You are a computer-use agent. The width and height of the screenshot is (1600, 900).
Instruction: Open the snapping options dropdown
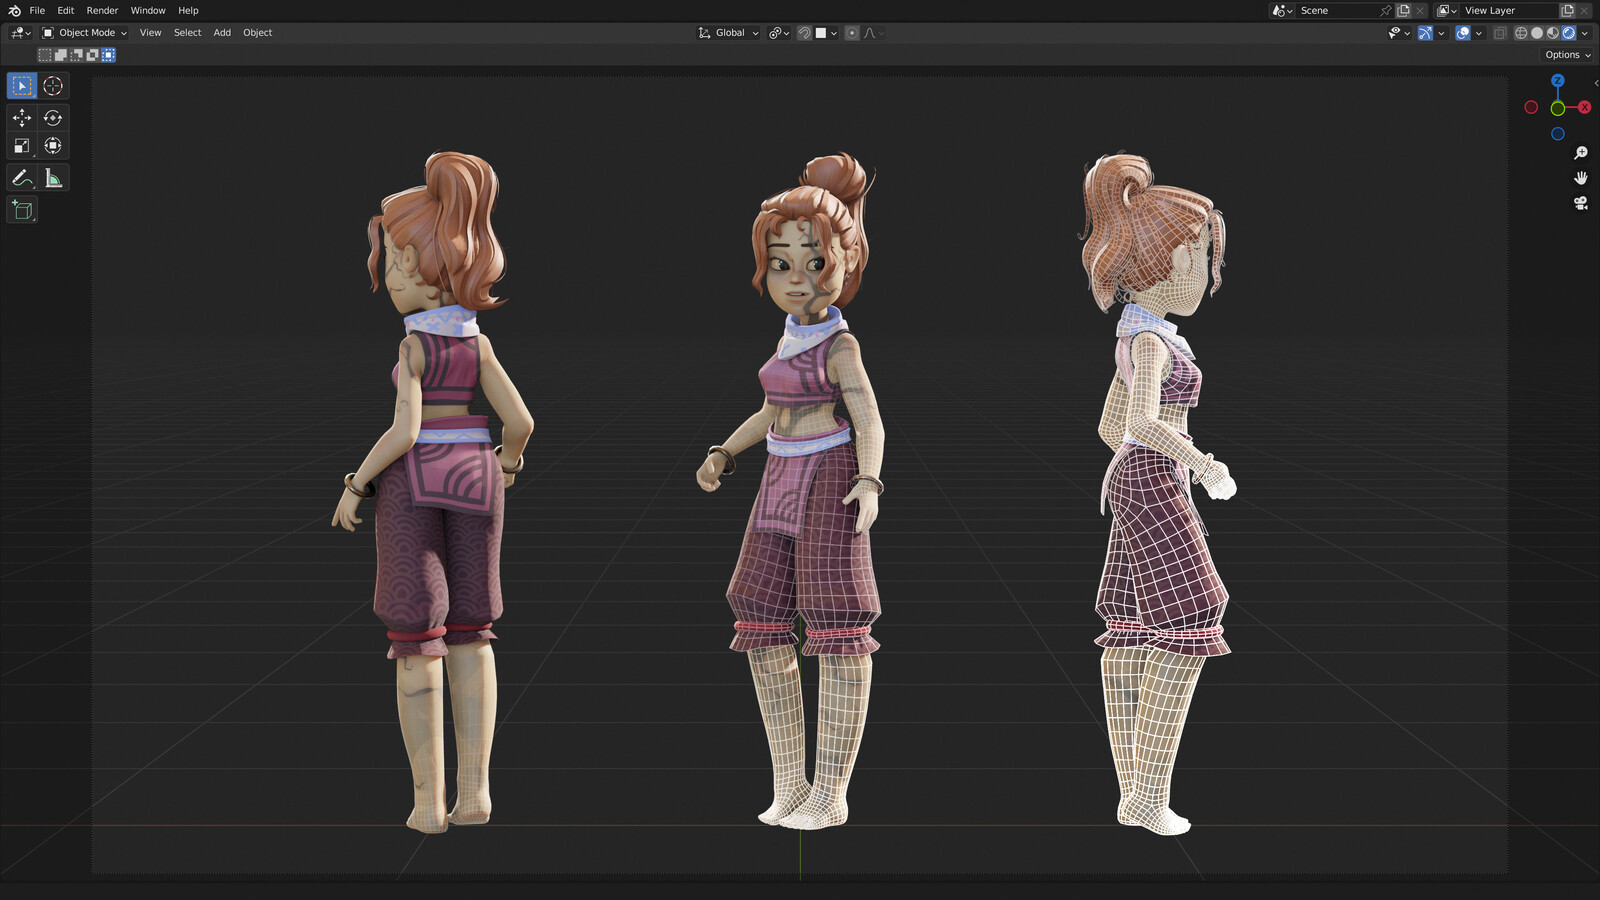pos(826,33)
